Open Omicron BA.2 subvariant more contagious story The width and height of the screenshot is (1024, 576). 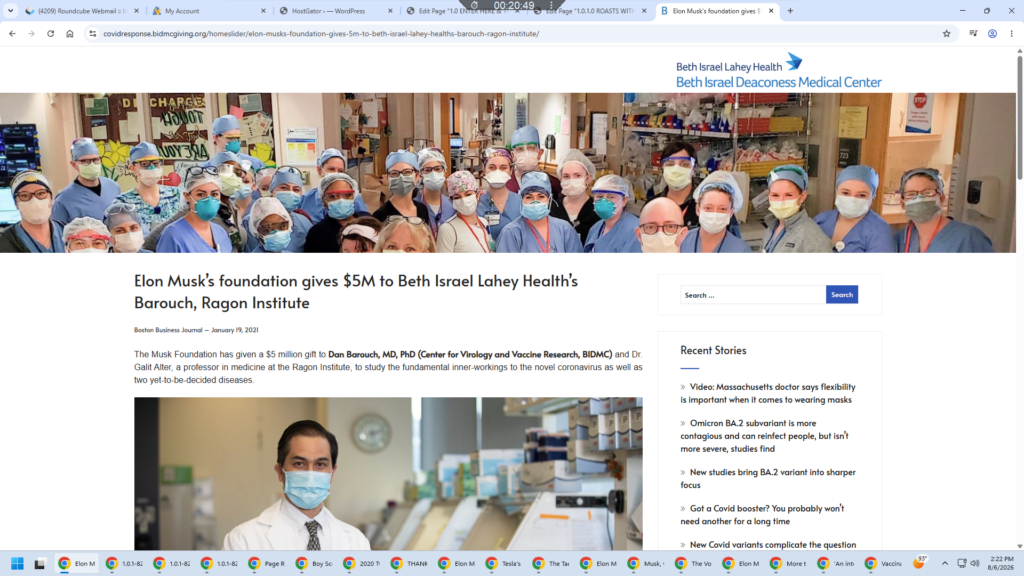(765, 436)
